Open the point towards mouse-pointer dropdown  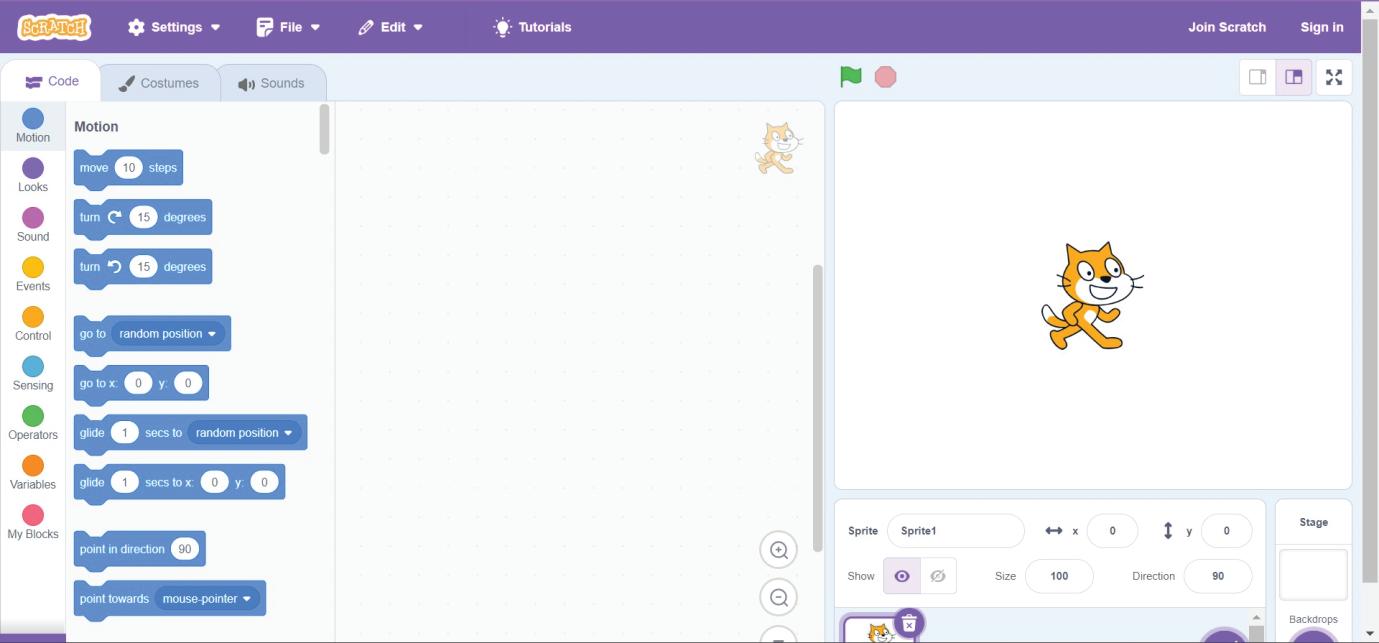tap(208, 599)
